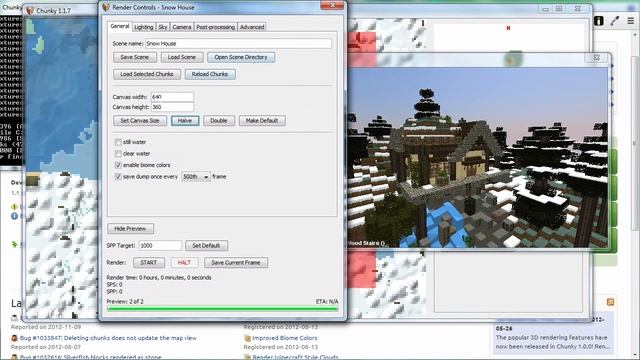
Task: Enable the clear water checkbox
Action: pyautogui.click(x=118, y=153)
